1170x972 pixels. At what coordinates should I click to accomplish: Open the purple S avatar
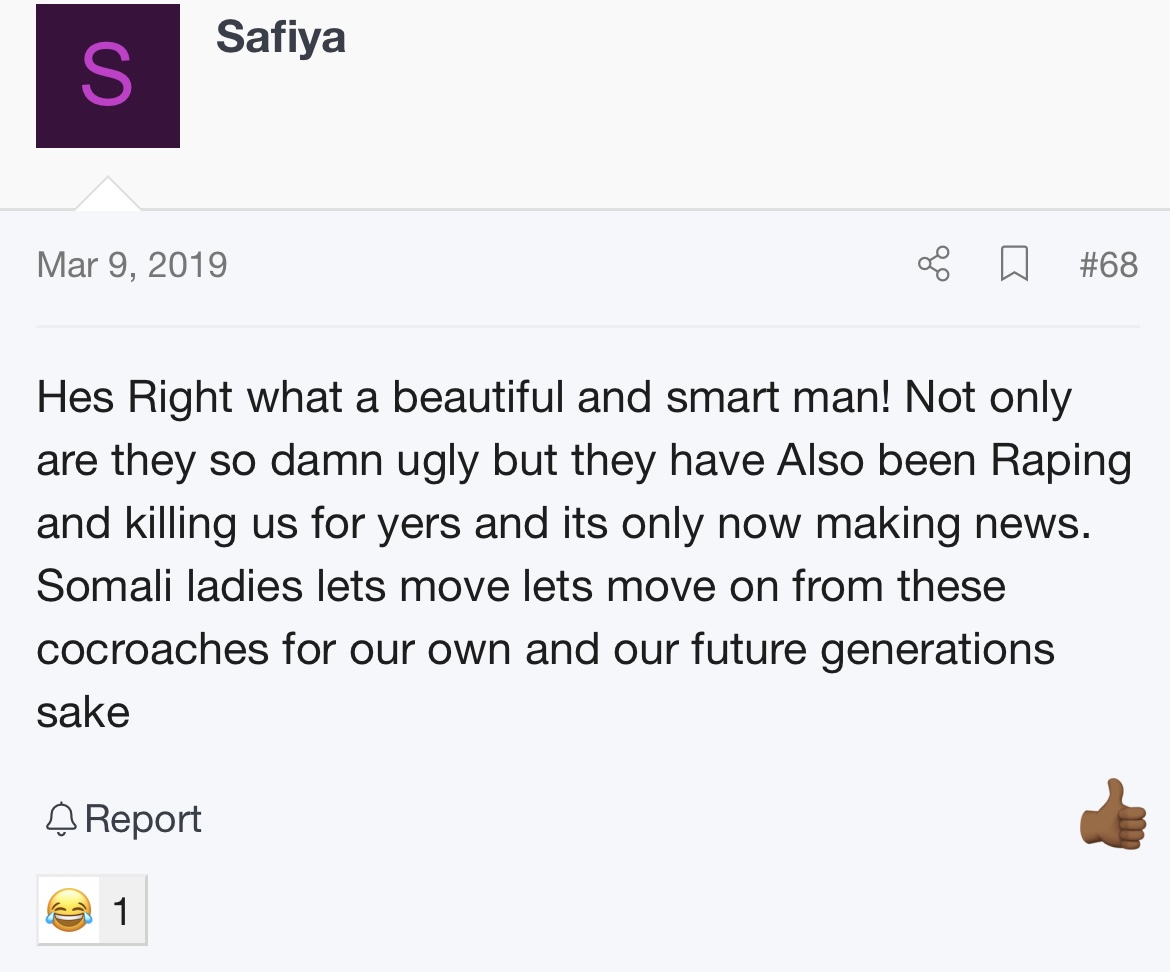point(108,76)
